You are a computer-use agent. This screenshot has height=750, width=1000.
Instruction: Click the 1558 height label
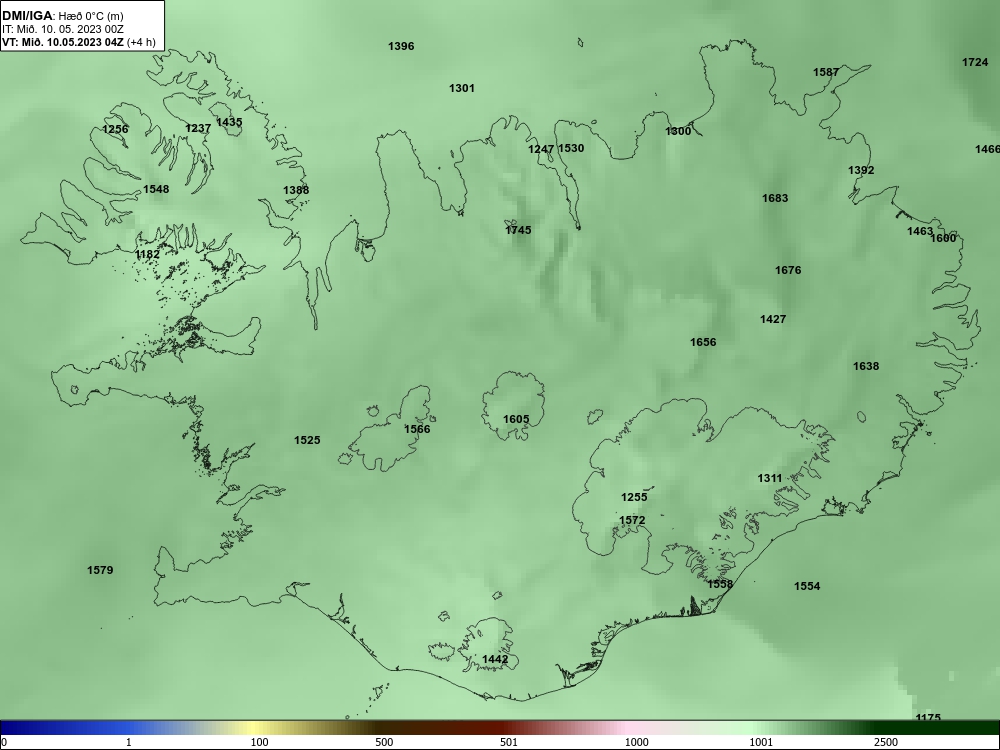point(720,584)
